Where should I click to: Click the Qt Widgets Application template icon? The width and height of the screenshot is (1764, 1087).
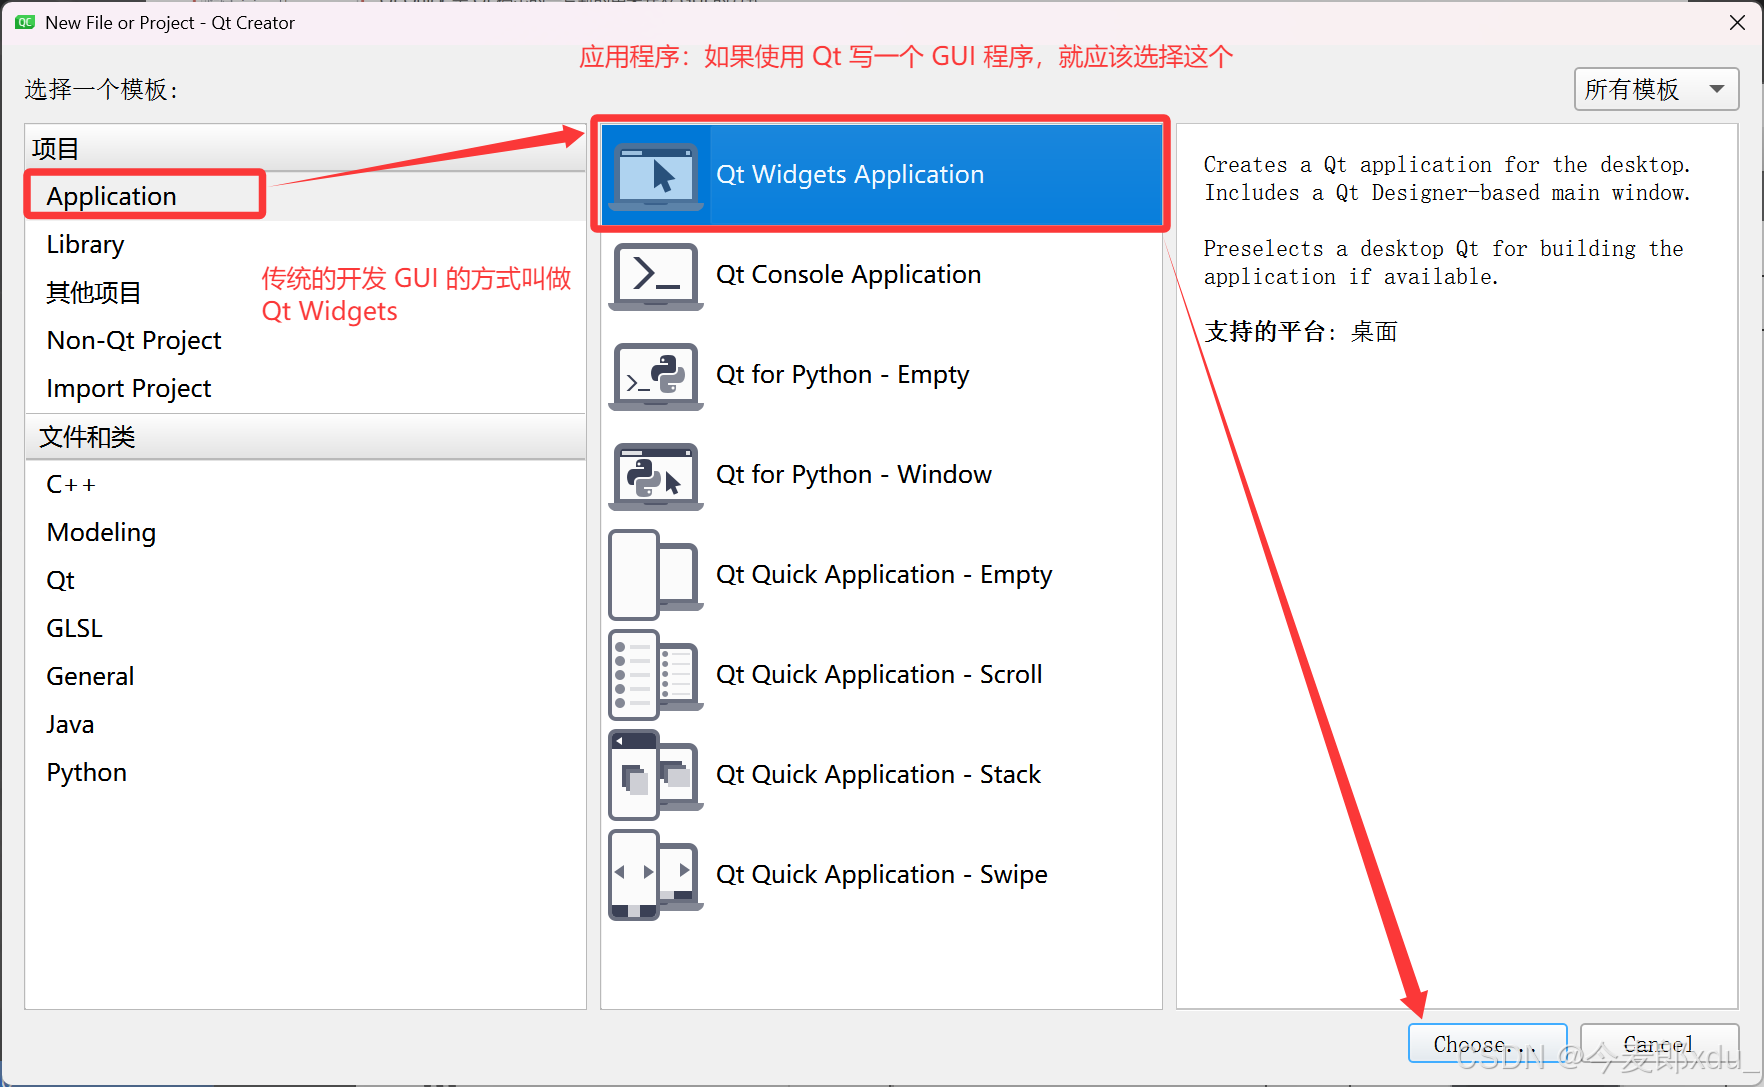(x=656, y=176)
